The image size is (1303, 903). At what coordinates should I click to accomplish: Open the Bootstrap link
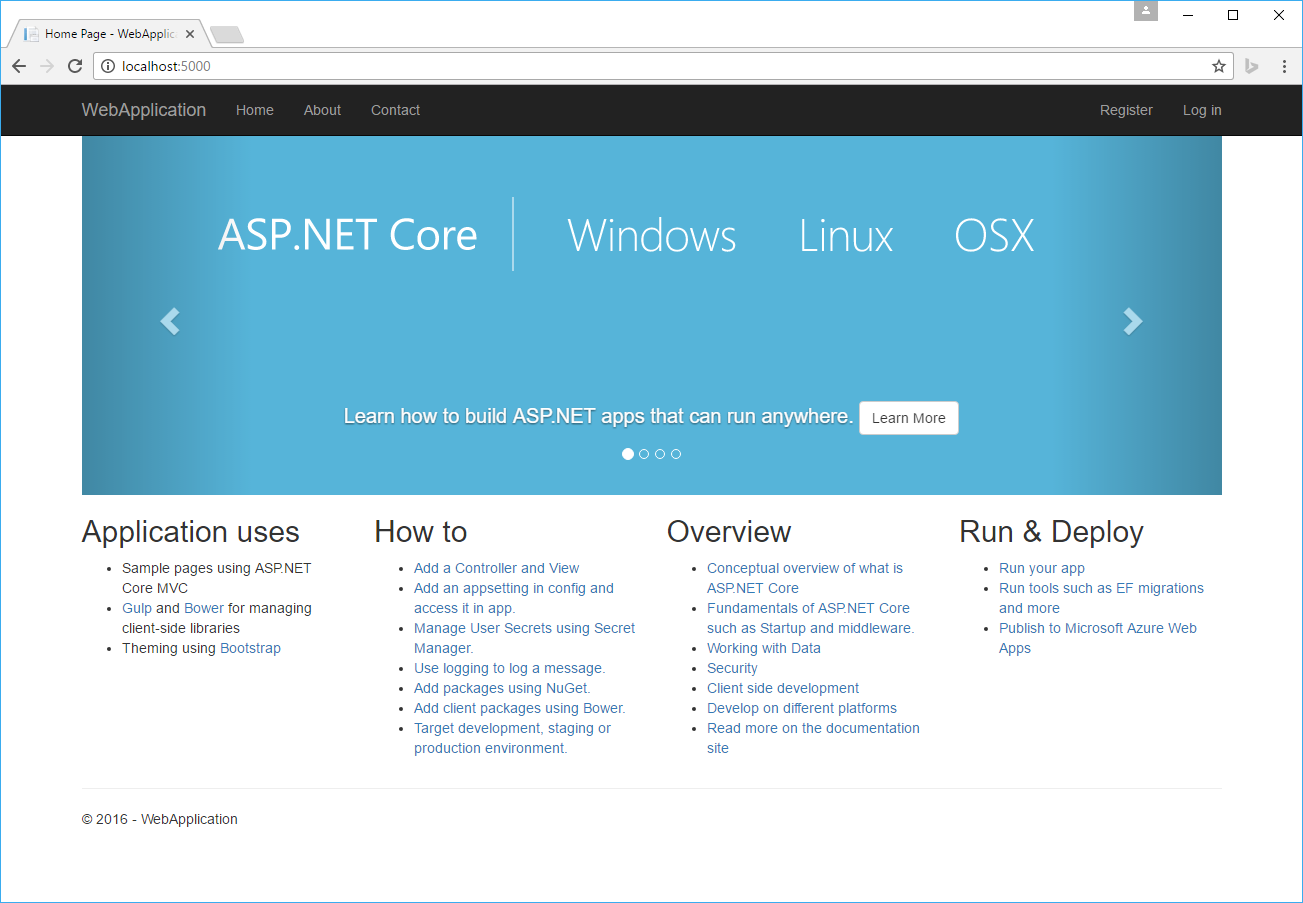250,648
